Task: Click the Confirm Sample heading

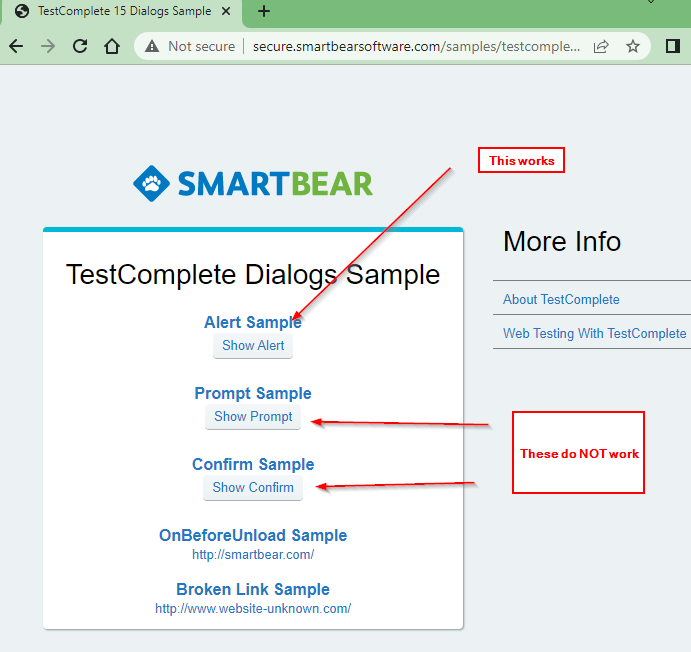Action: [253, 464]
